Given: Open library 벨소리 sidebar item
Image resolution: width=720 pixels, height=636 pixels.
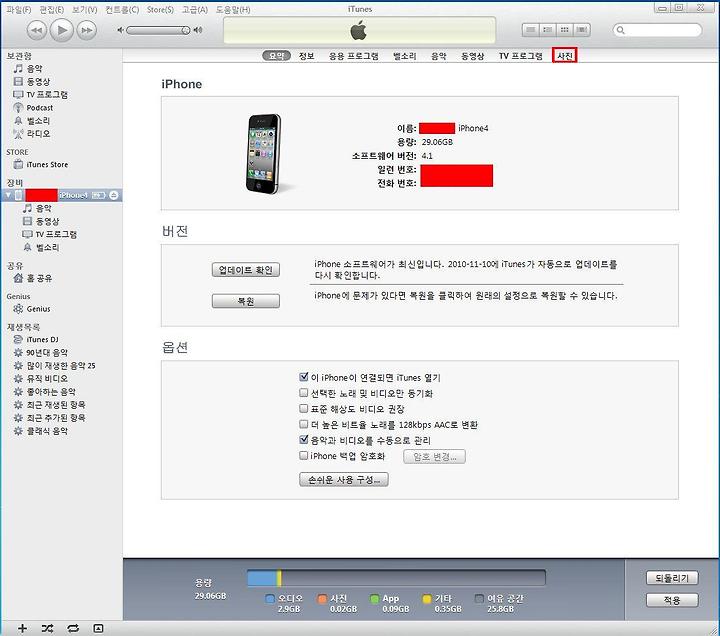Looking at the screenshot, I should coord(38,120).
